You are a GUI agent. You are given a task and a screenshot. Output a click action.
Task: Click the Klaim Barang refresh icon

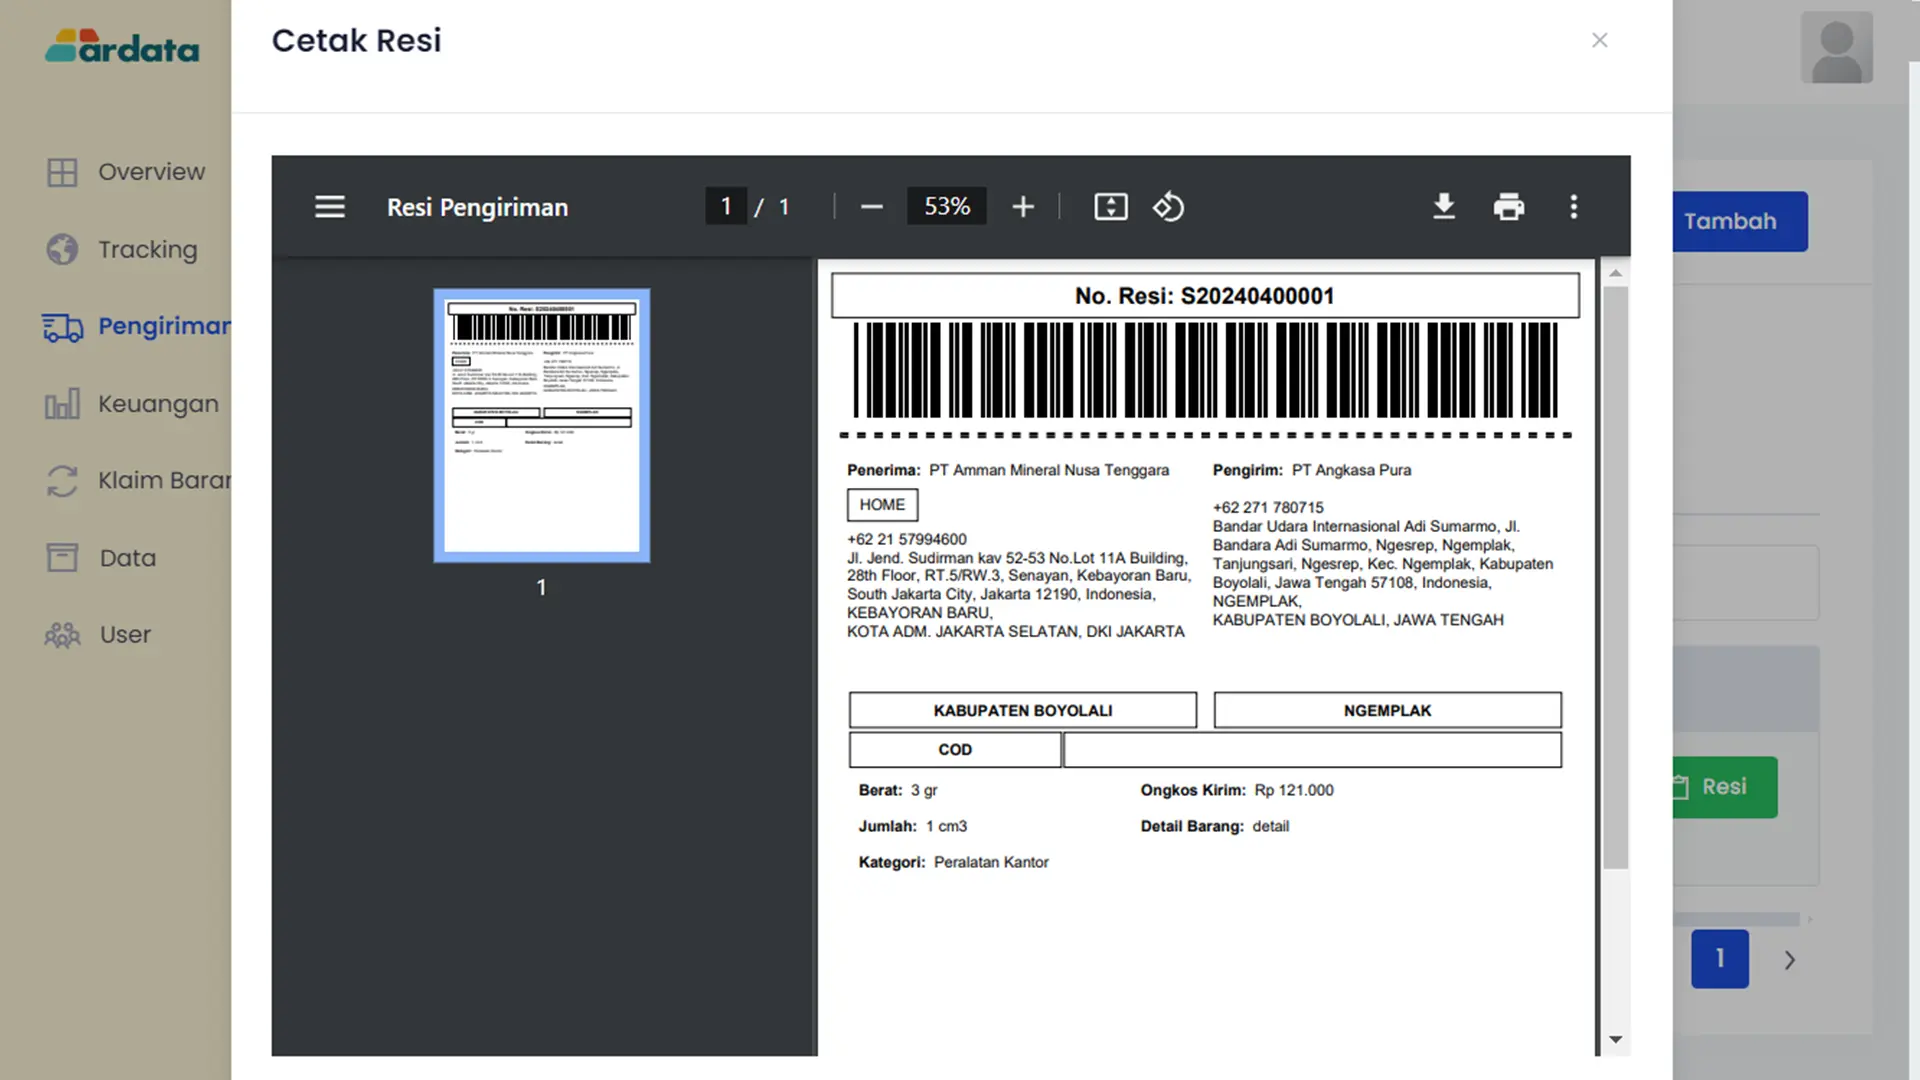click(x=62, y=481)
